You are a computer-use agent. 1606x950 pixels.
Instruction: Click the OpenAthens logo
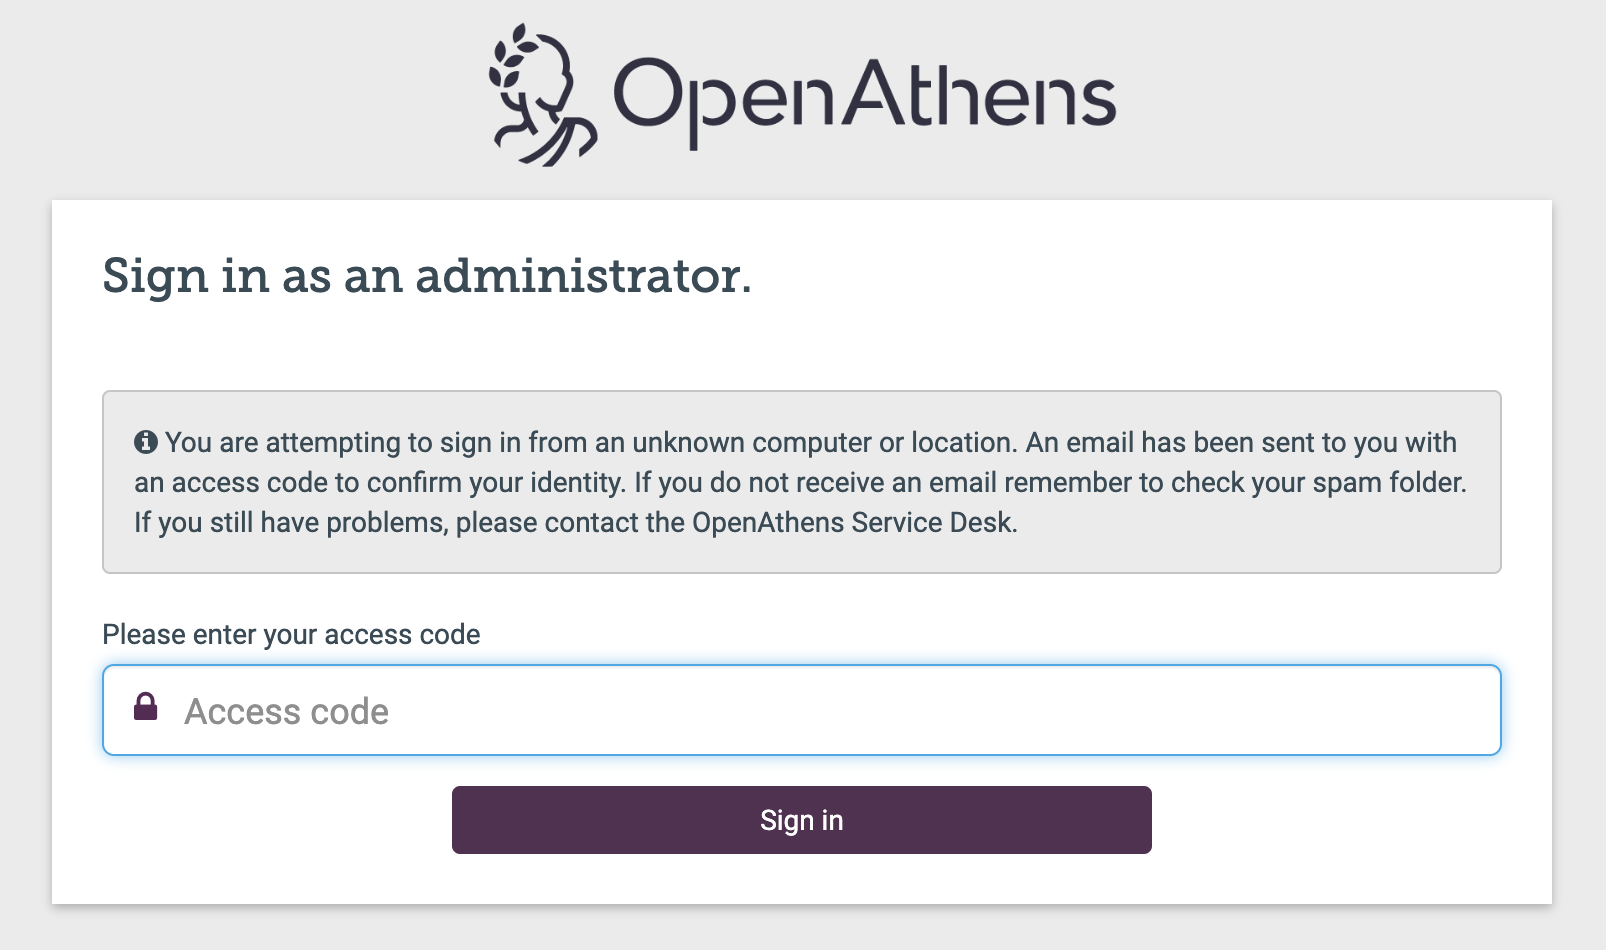click(x=800, y=90)
